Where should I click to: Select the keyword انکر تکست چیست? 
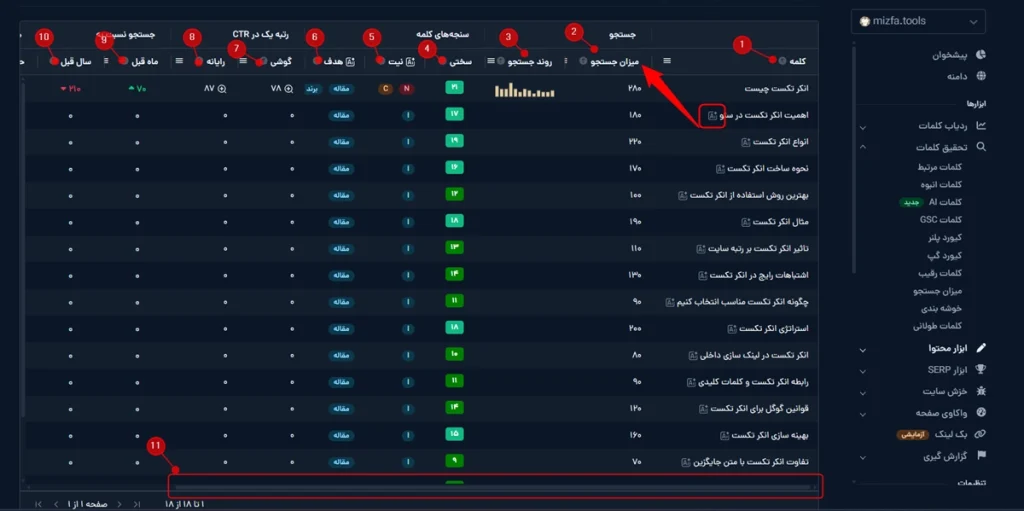(775, 89)
